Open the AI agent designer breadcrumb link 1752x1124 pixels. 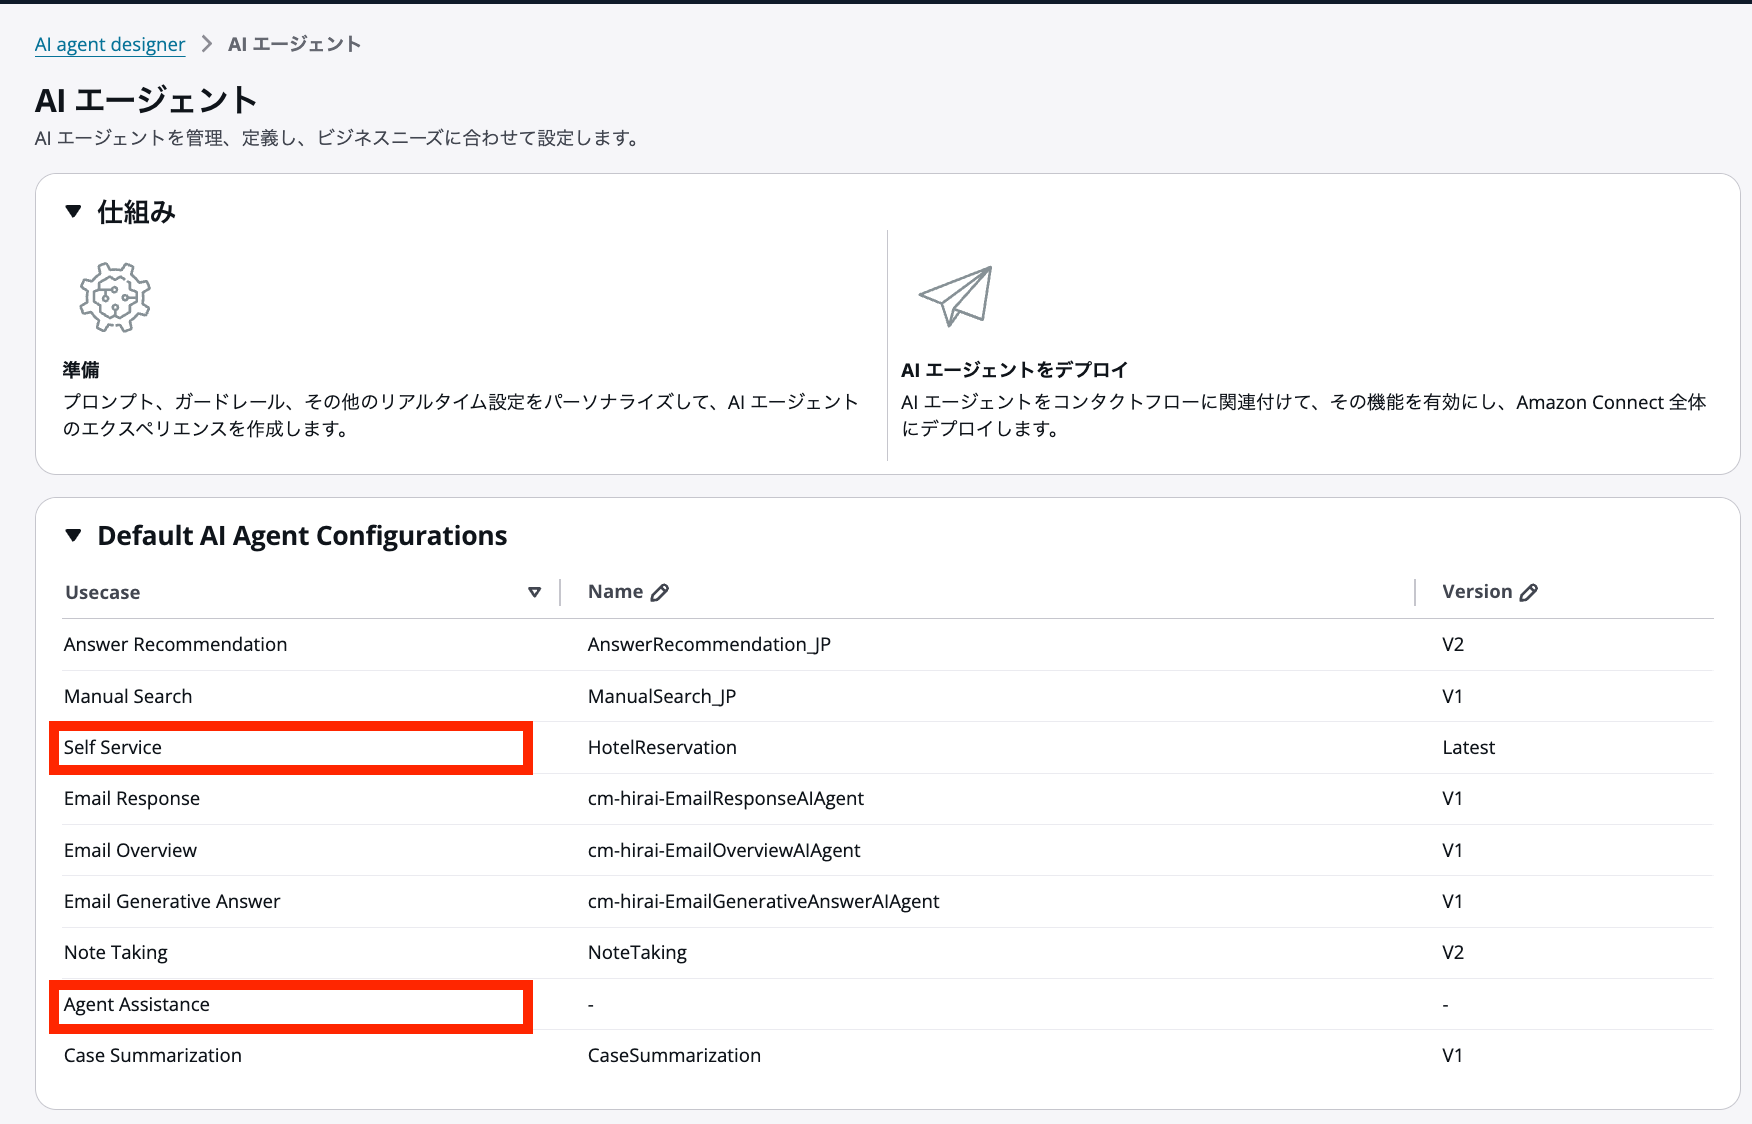coord(109,44)
